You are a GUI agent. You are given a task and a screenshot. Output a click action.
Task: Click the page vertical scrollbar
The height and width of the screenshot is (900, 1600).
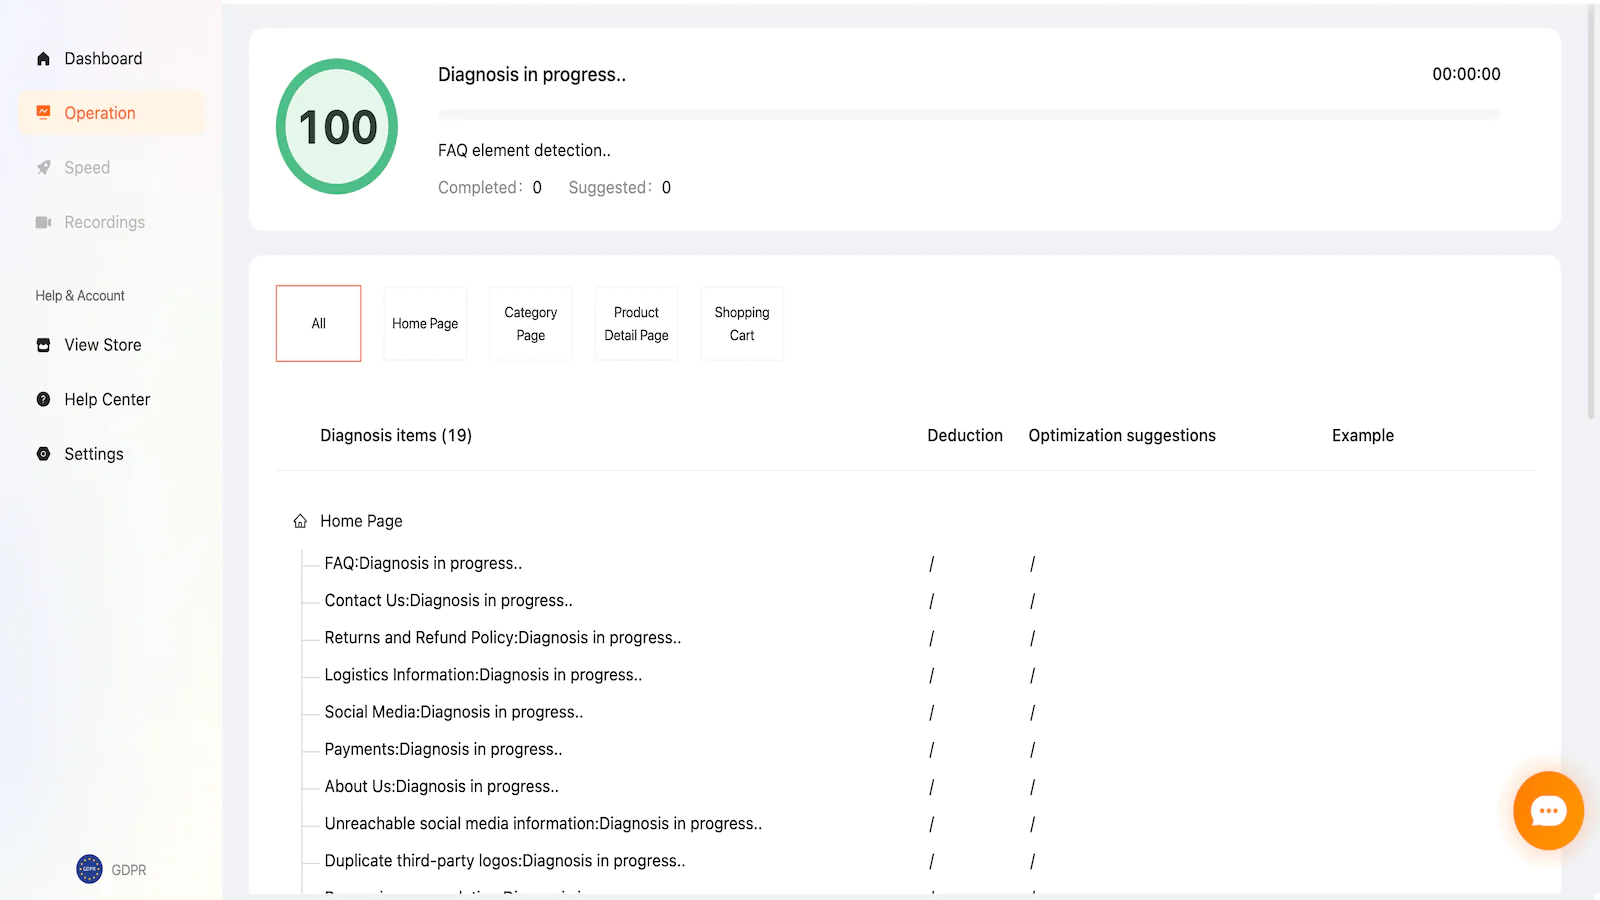tap(1591, 212)
